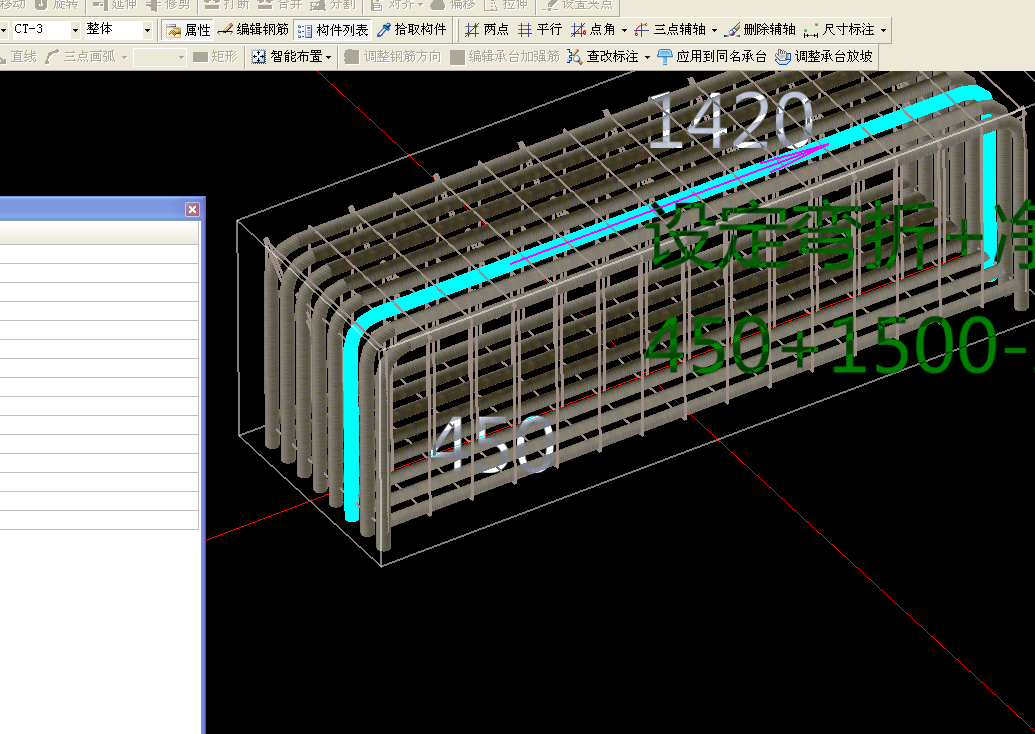Click 应用到同名承台 apply to same-name cap
This screenshot has width=1035, height=734.
pyautogui.click(x=712, y=57)
